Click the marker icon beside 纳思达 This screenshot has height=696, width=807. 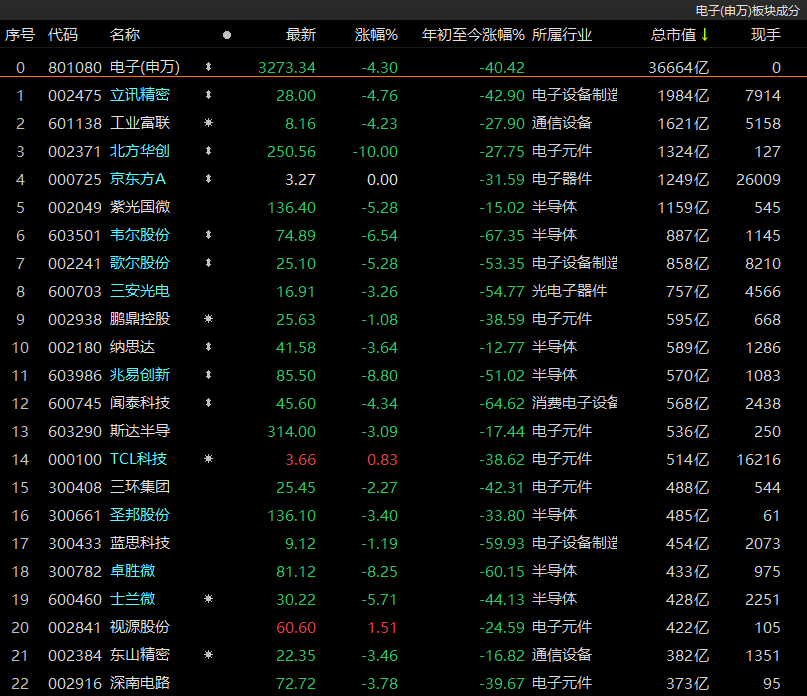click(x=208, y=346)
